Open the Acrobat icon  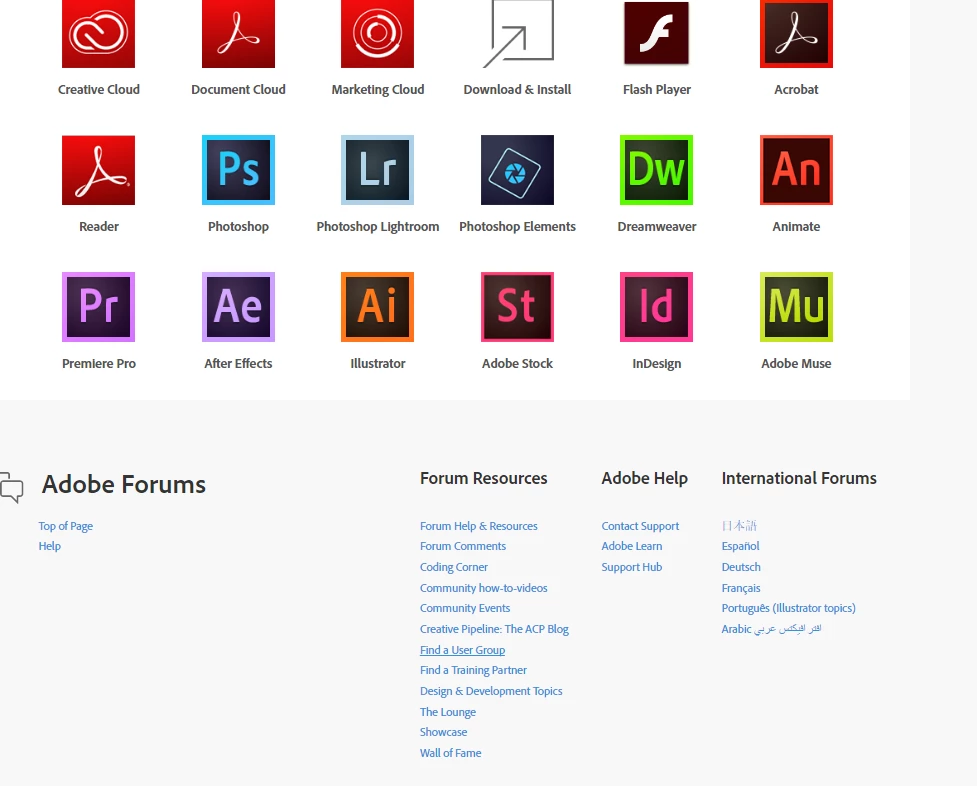[x=796, y=34]
